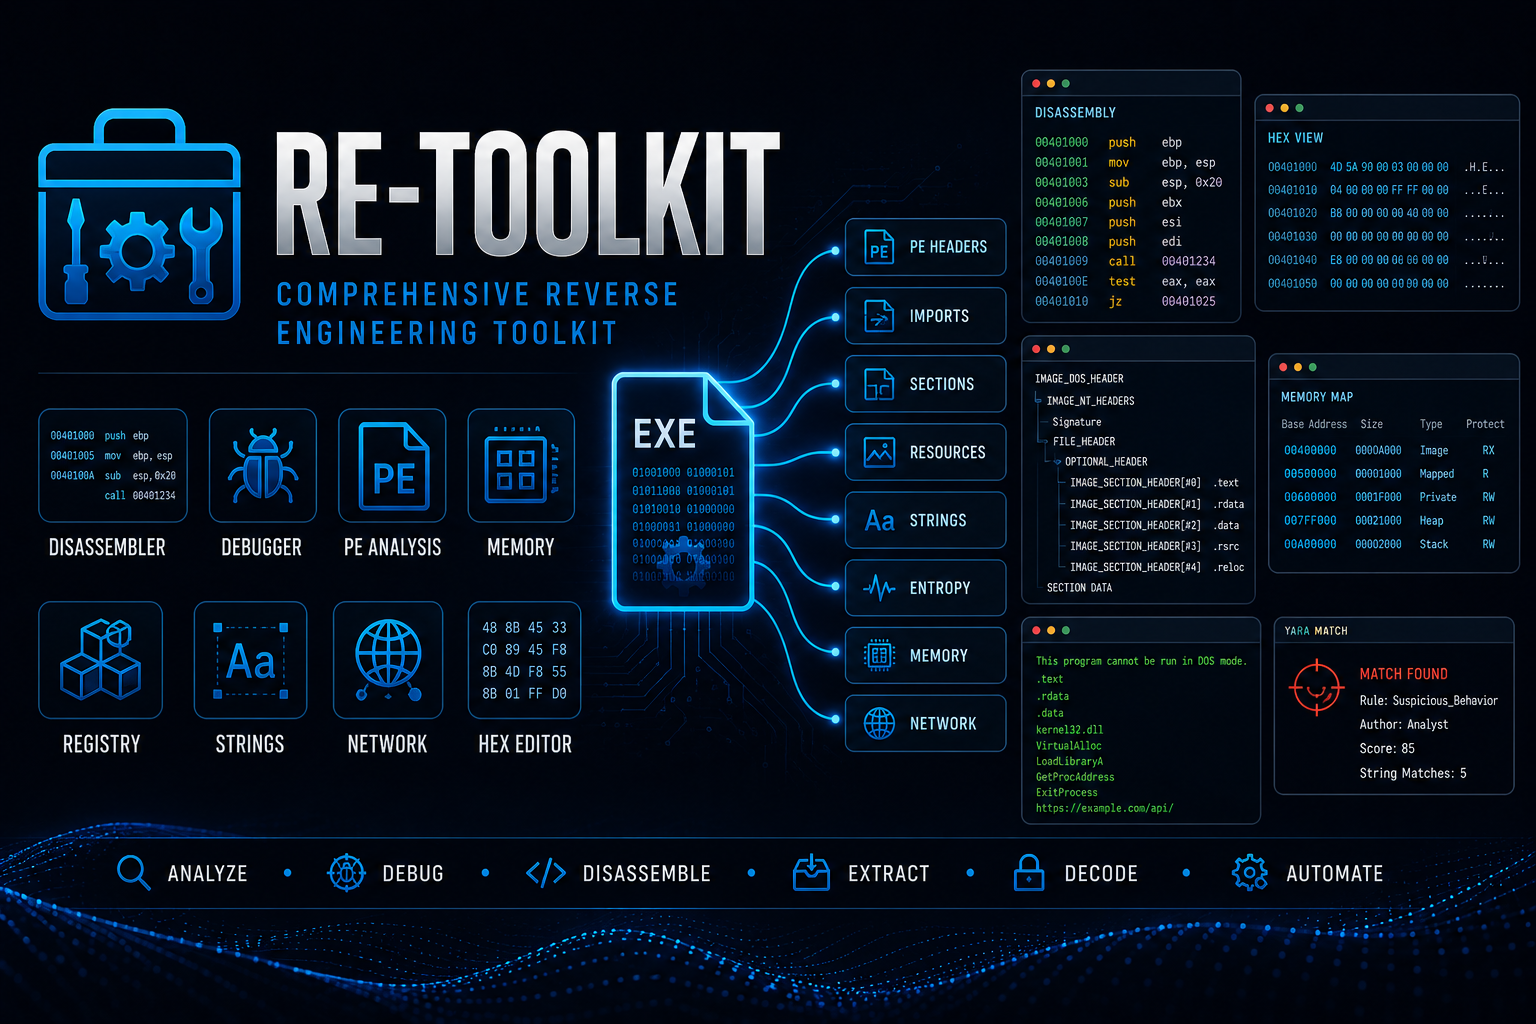
Task: Select AUTOMATE label in the bottom bar
Action: pyautogui.click(x=1335, y=874)
